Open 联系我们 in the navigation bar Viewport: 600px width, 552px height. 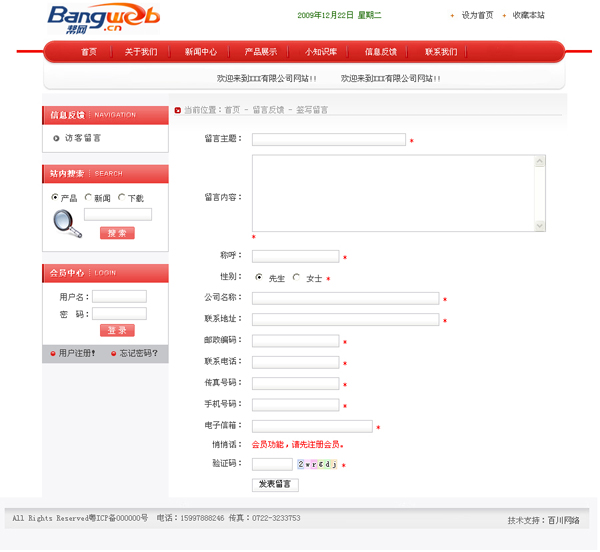(441, 52)
